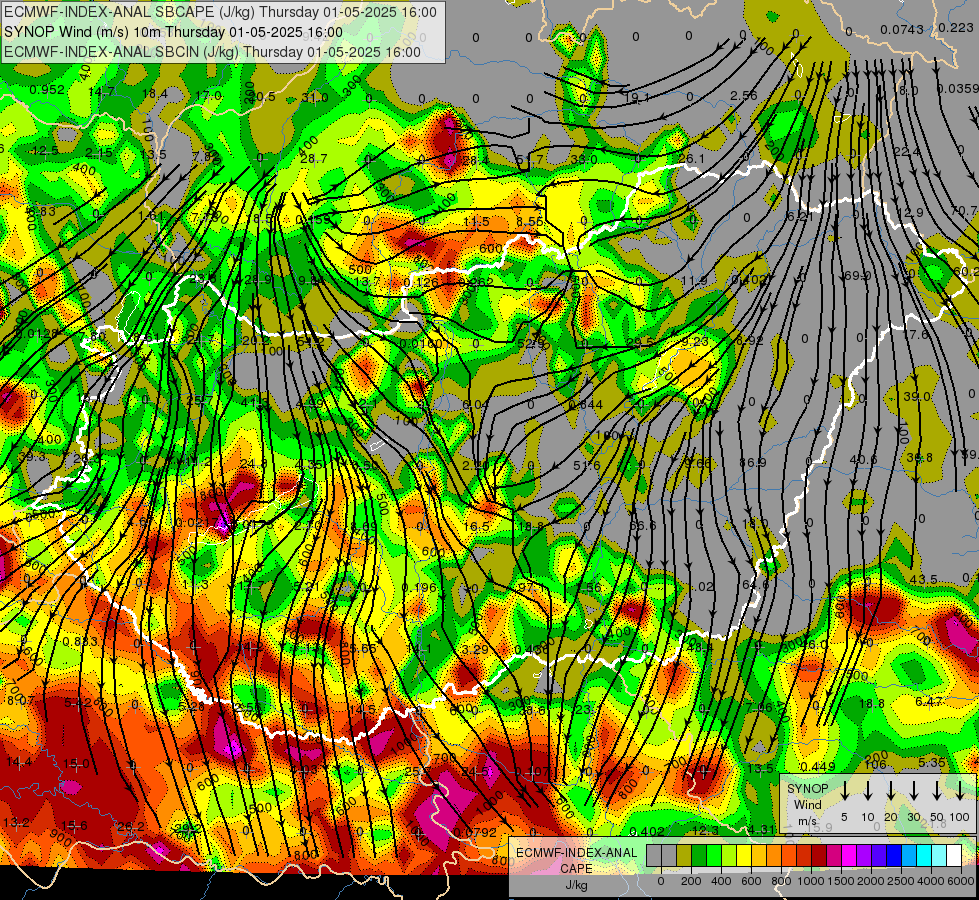This screenshot has width=979, height=900.
Task: Click the map value '0.0792'
Action: (475, 832)
